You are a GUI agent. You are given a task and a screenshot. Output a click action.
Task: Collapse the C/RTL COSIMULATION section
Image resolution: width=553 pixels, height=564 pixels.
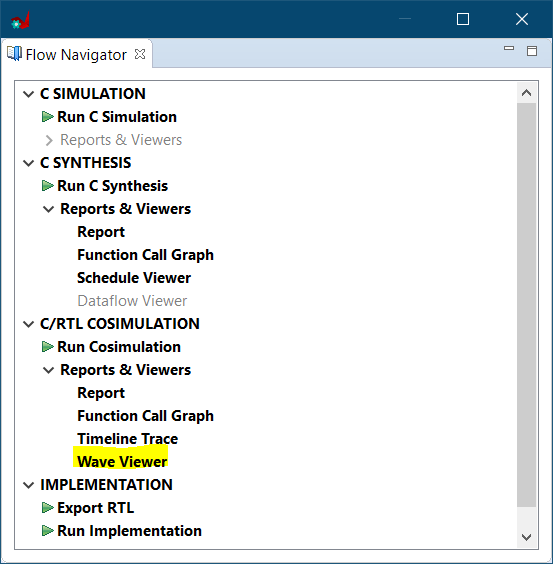[x=28, y=324]
